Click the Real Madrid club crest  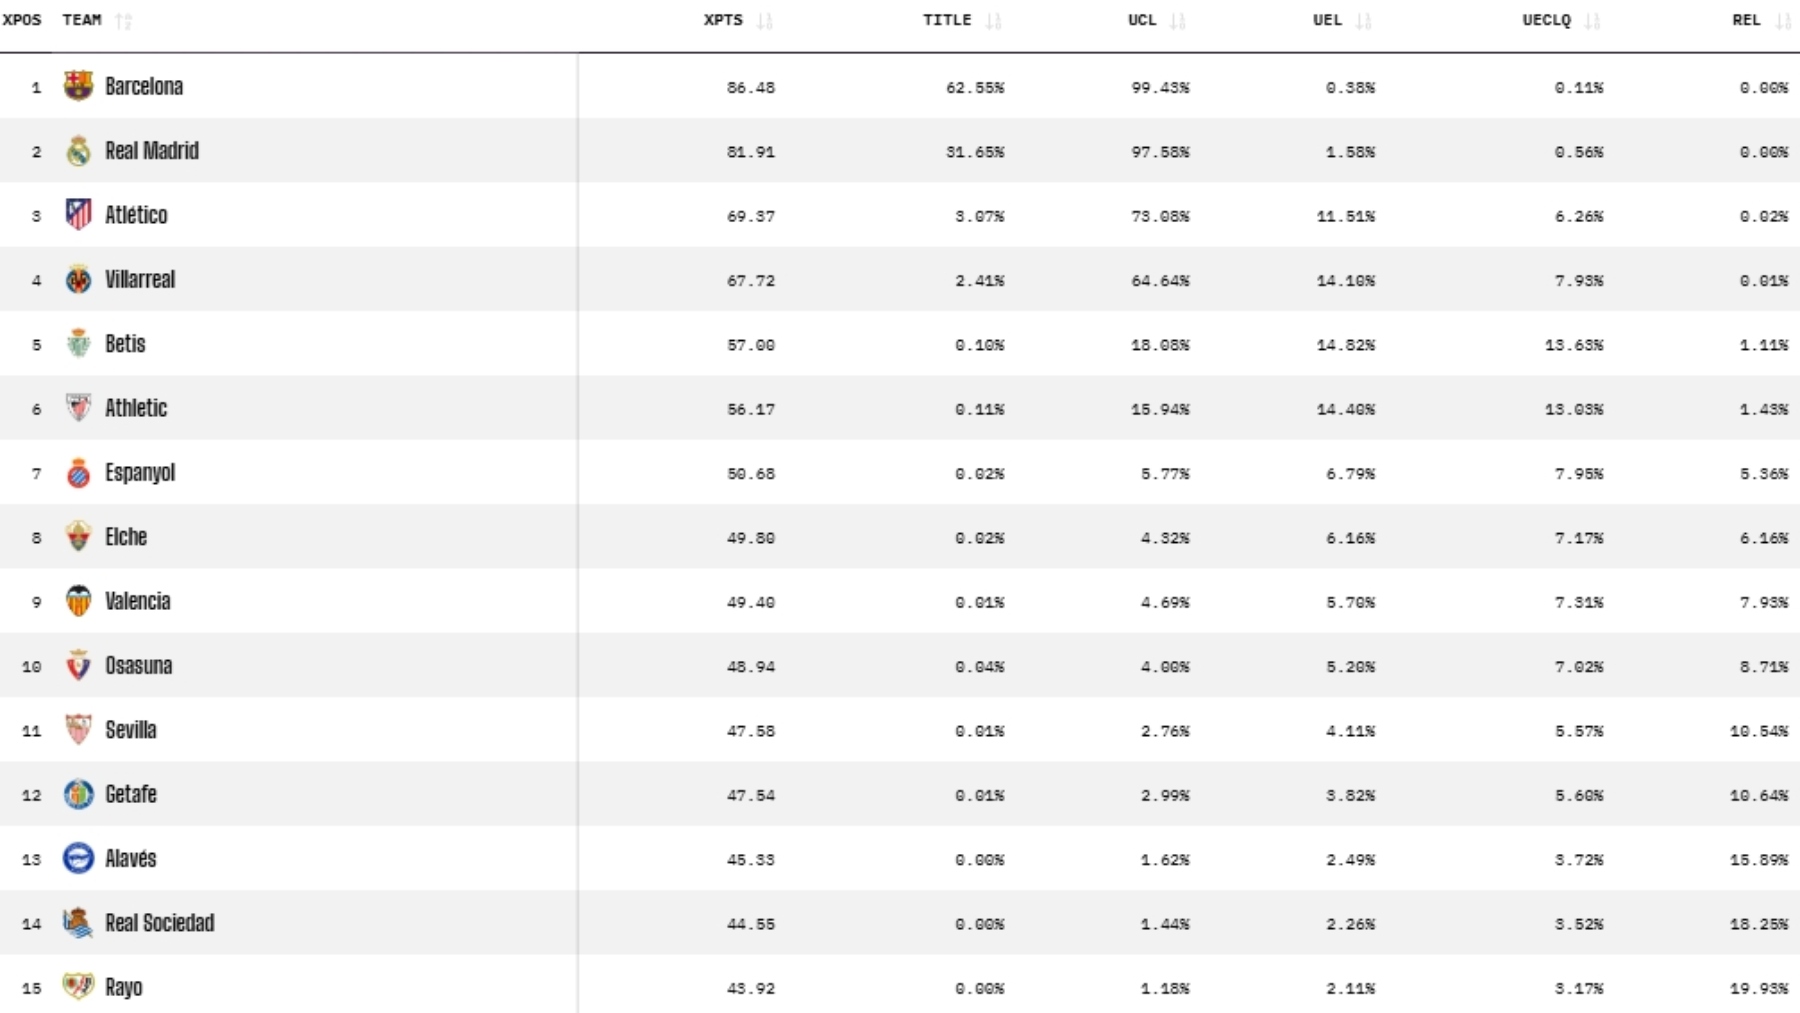[78, 151]
